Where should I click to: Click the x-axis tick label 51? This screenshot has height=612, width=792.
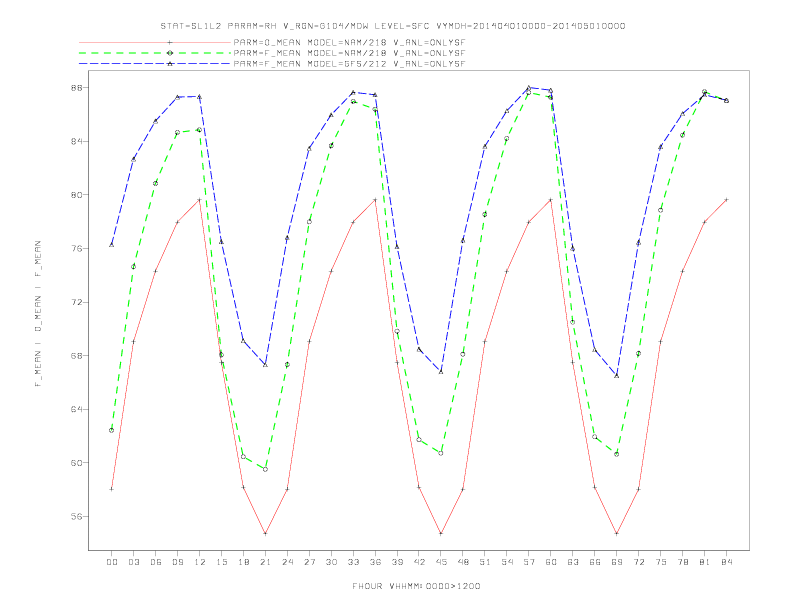point(485,562)
